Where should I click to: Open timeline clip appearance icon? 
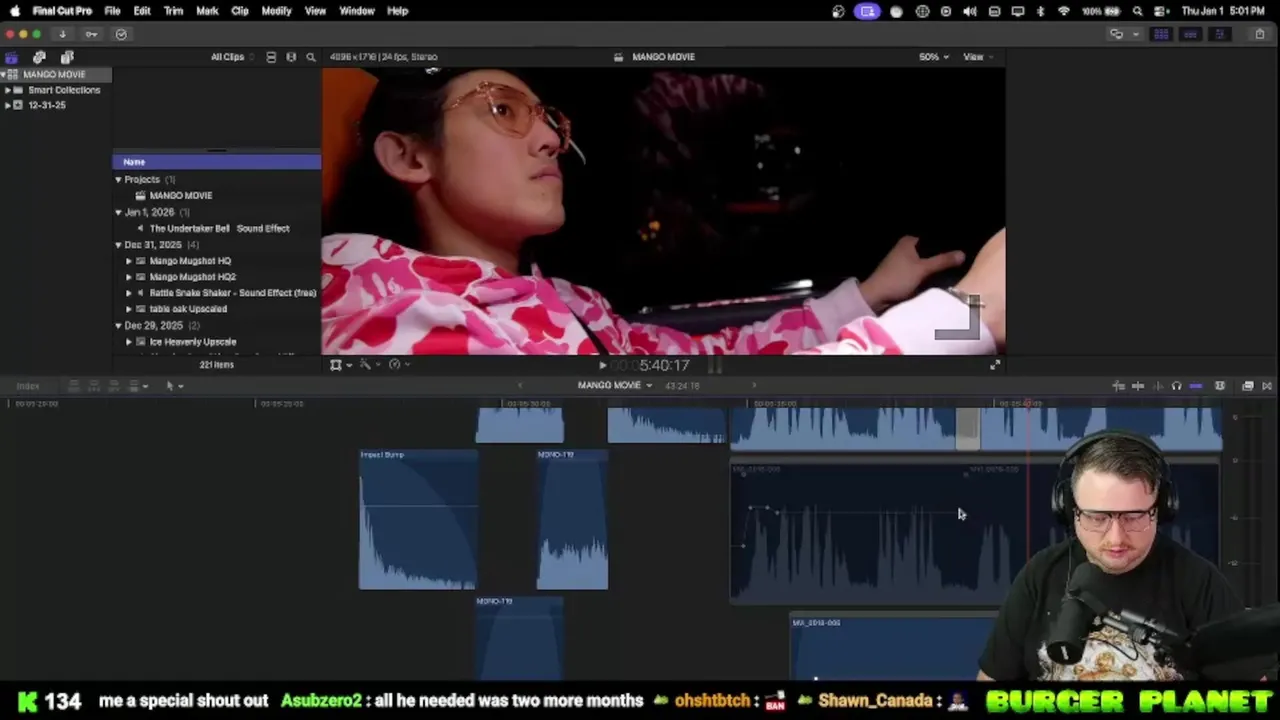point(1220,386)
